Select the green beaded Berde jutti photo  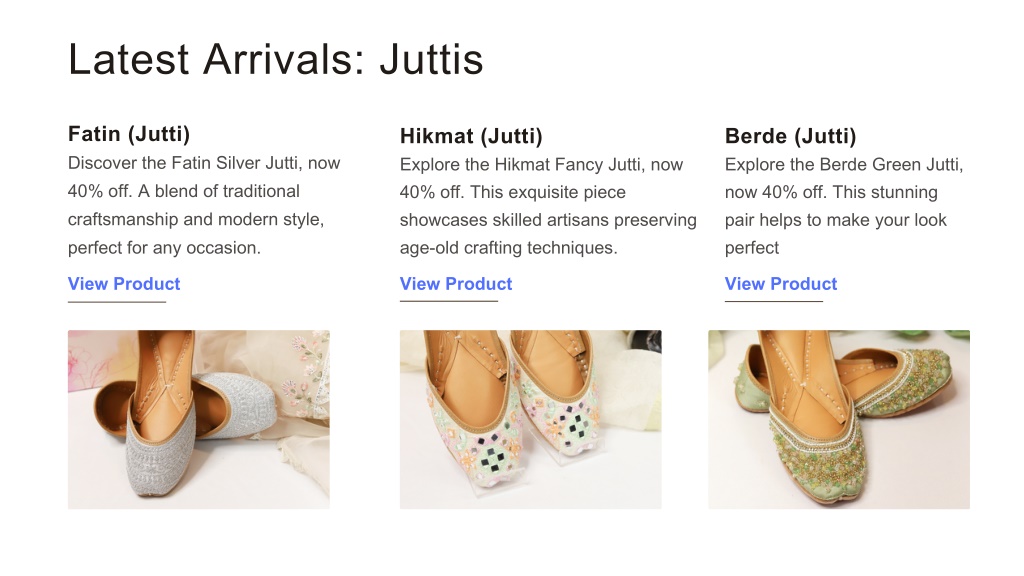coord(839,419)
